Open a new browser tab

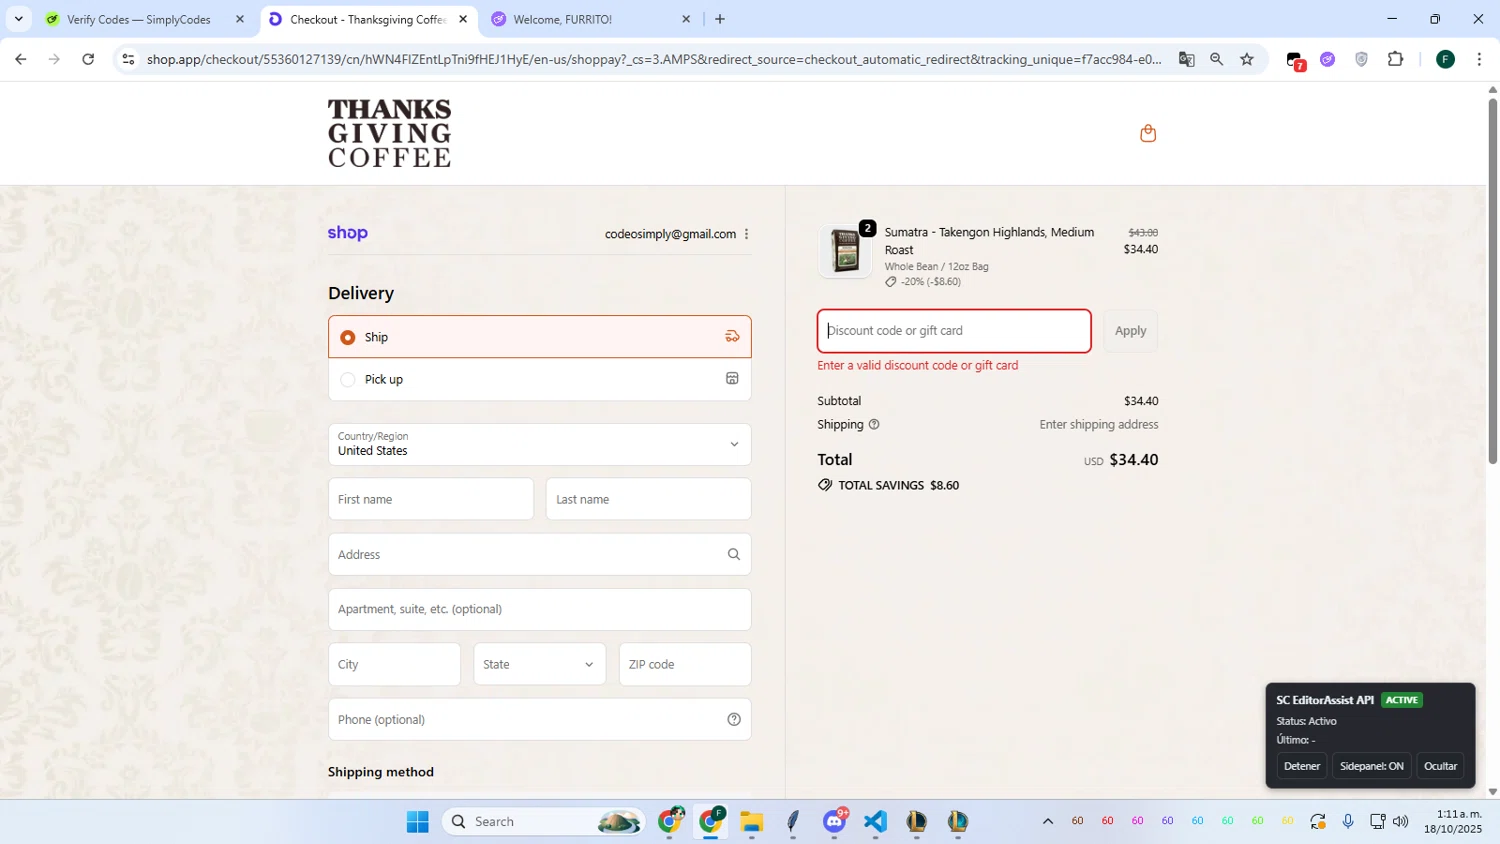click(x=720, y=19)
